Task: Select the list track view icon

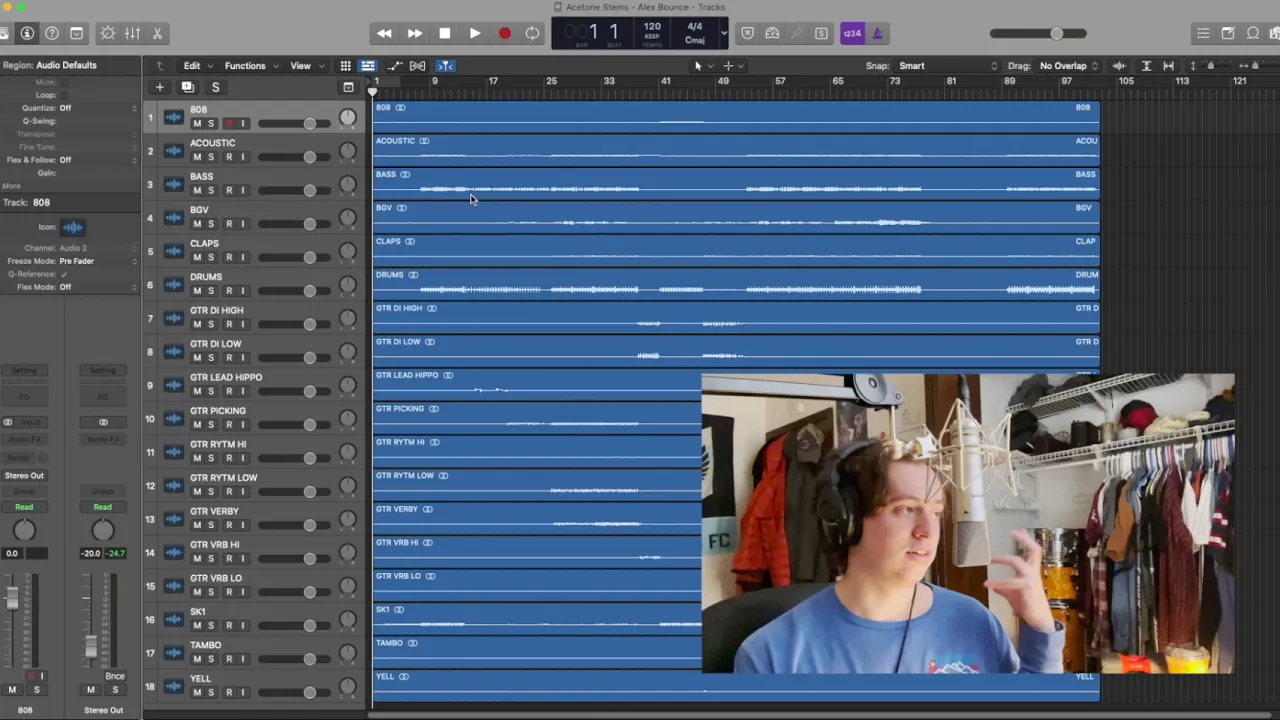Action: point(368,66)
